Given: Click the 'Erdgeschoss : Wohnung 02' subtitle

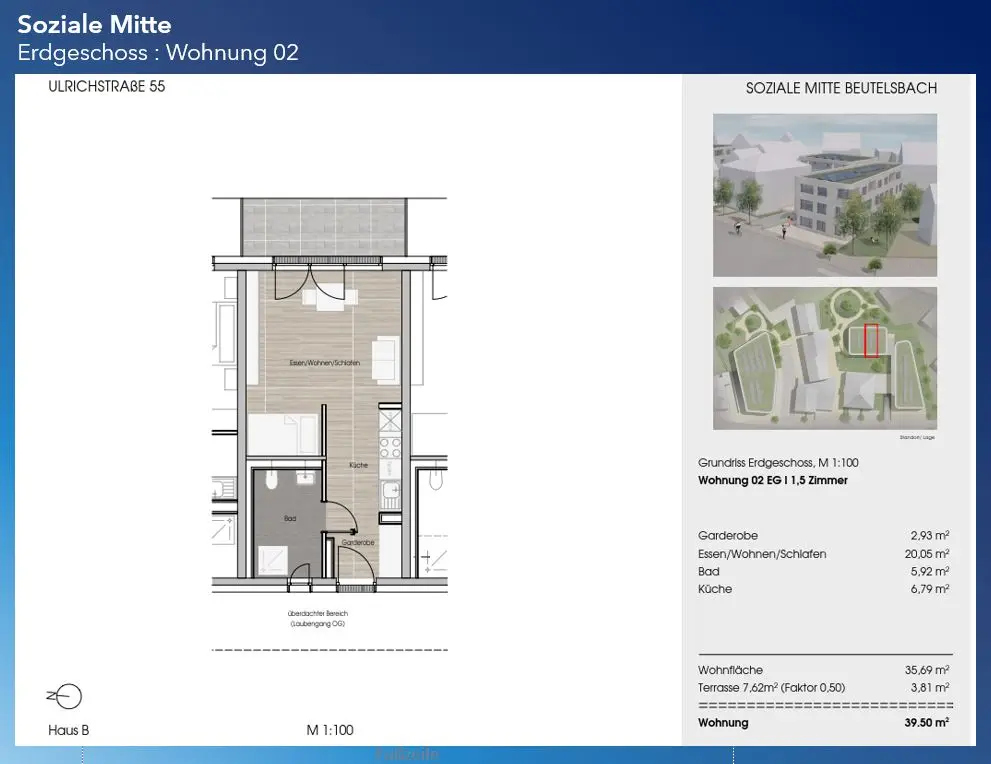Looking at the screenshot, I should click(x=158, y=53).
